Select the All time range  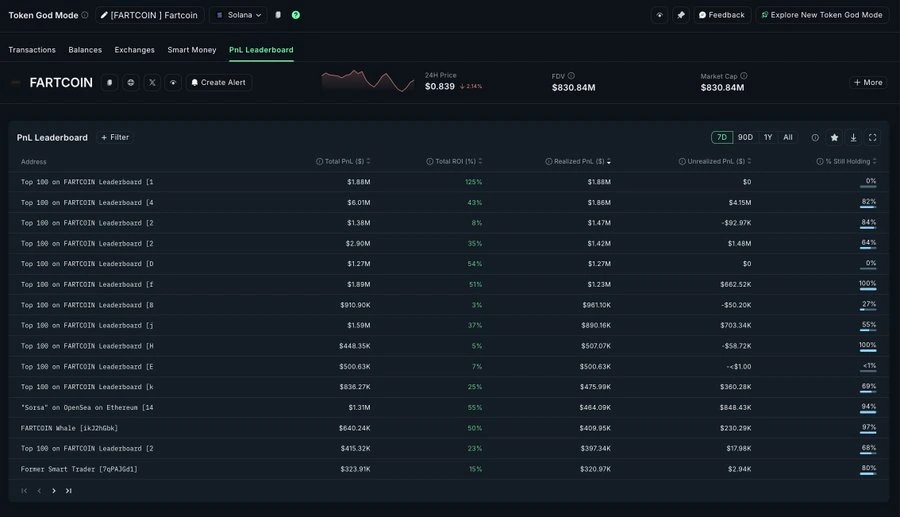tap(788, 137)
